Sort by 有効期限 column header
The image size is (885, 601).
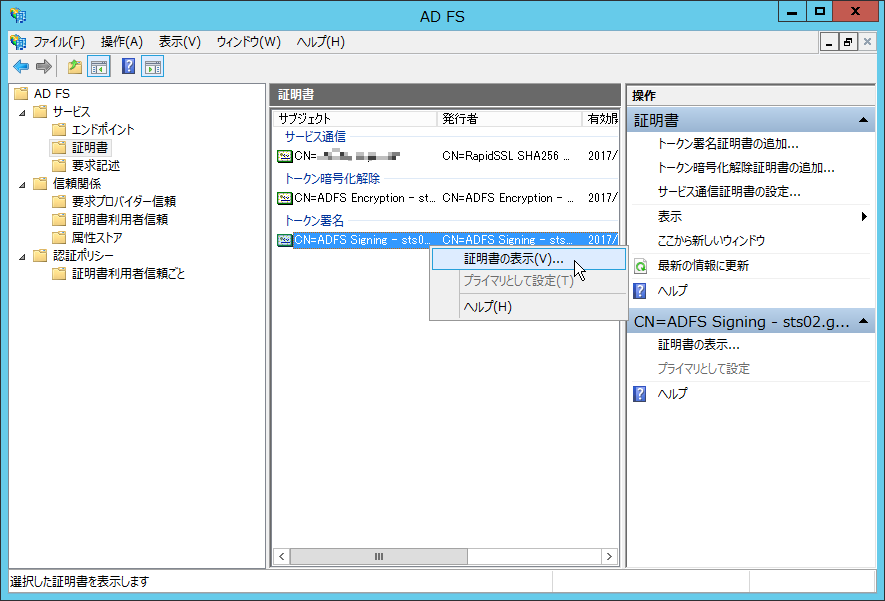pyautogui.click(x=601, y=119)
